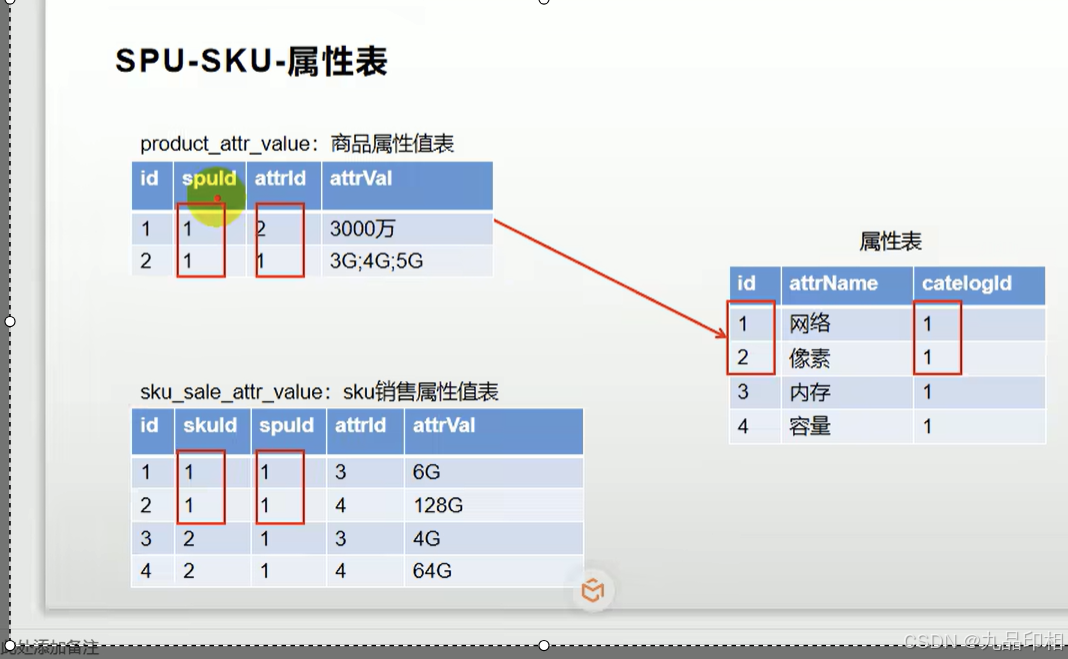Click the yellow-green circle highlight over spuId
Screen dimensions: 1068x659
click(213, 196)
